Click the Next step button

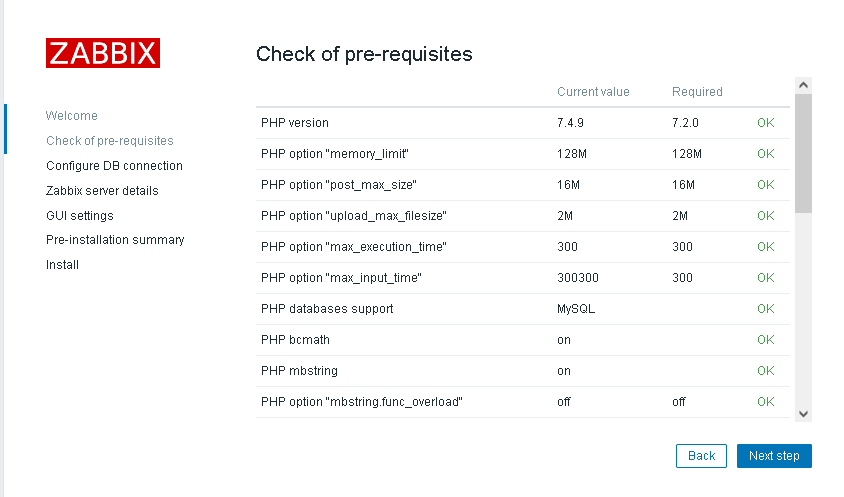tap(774, 456)
